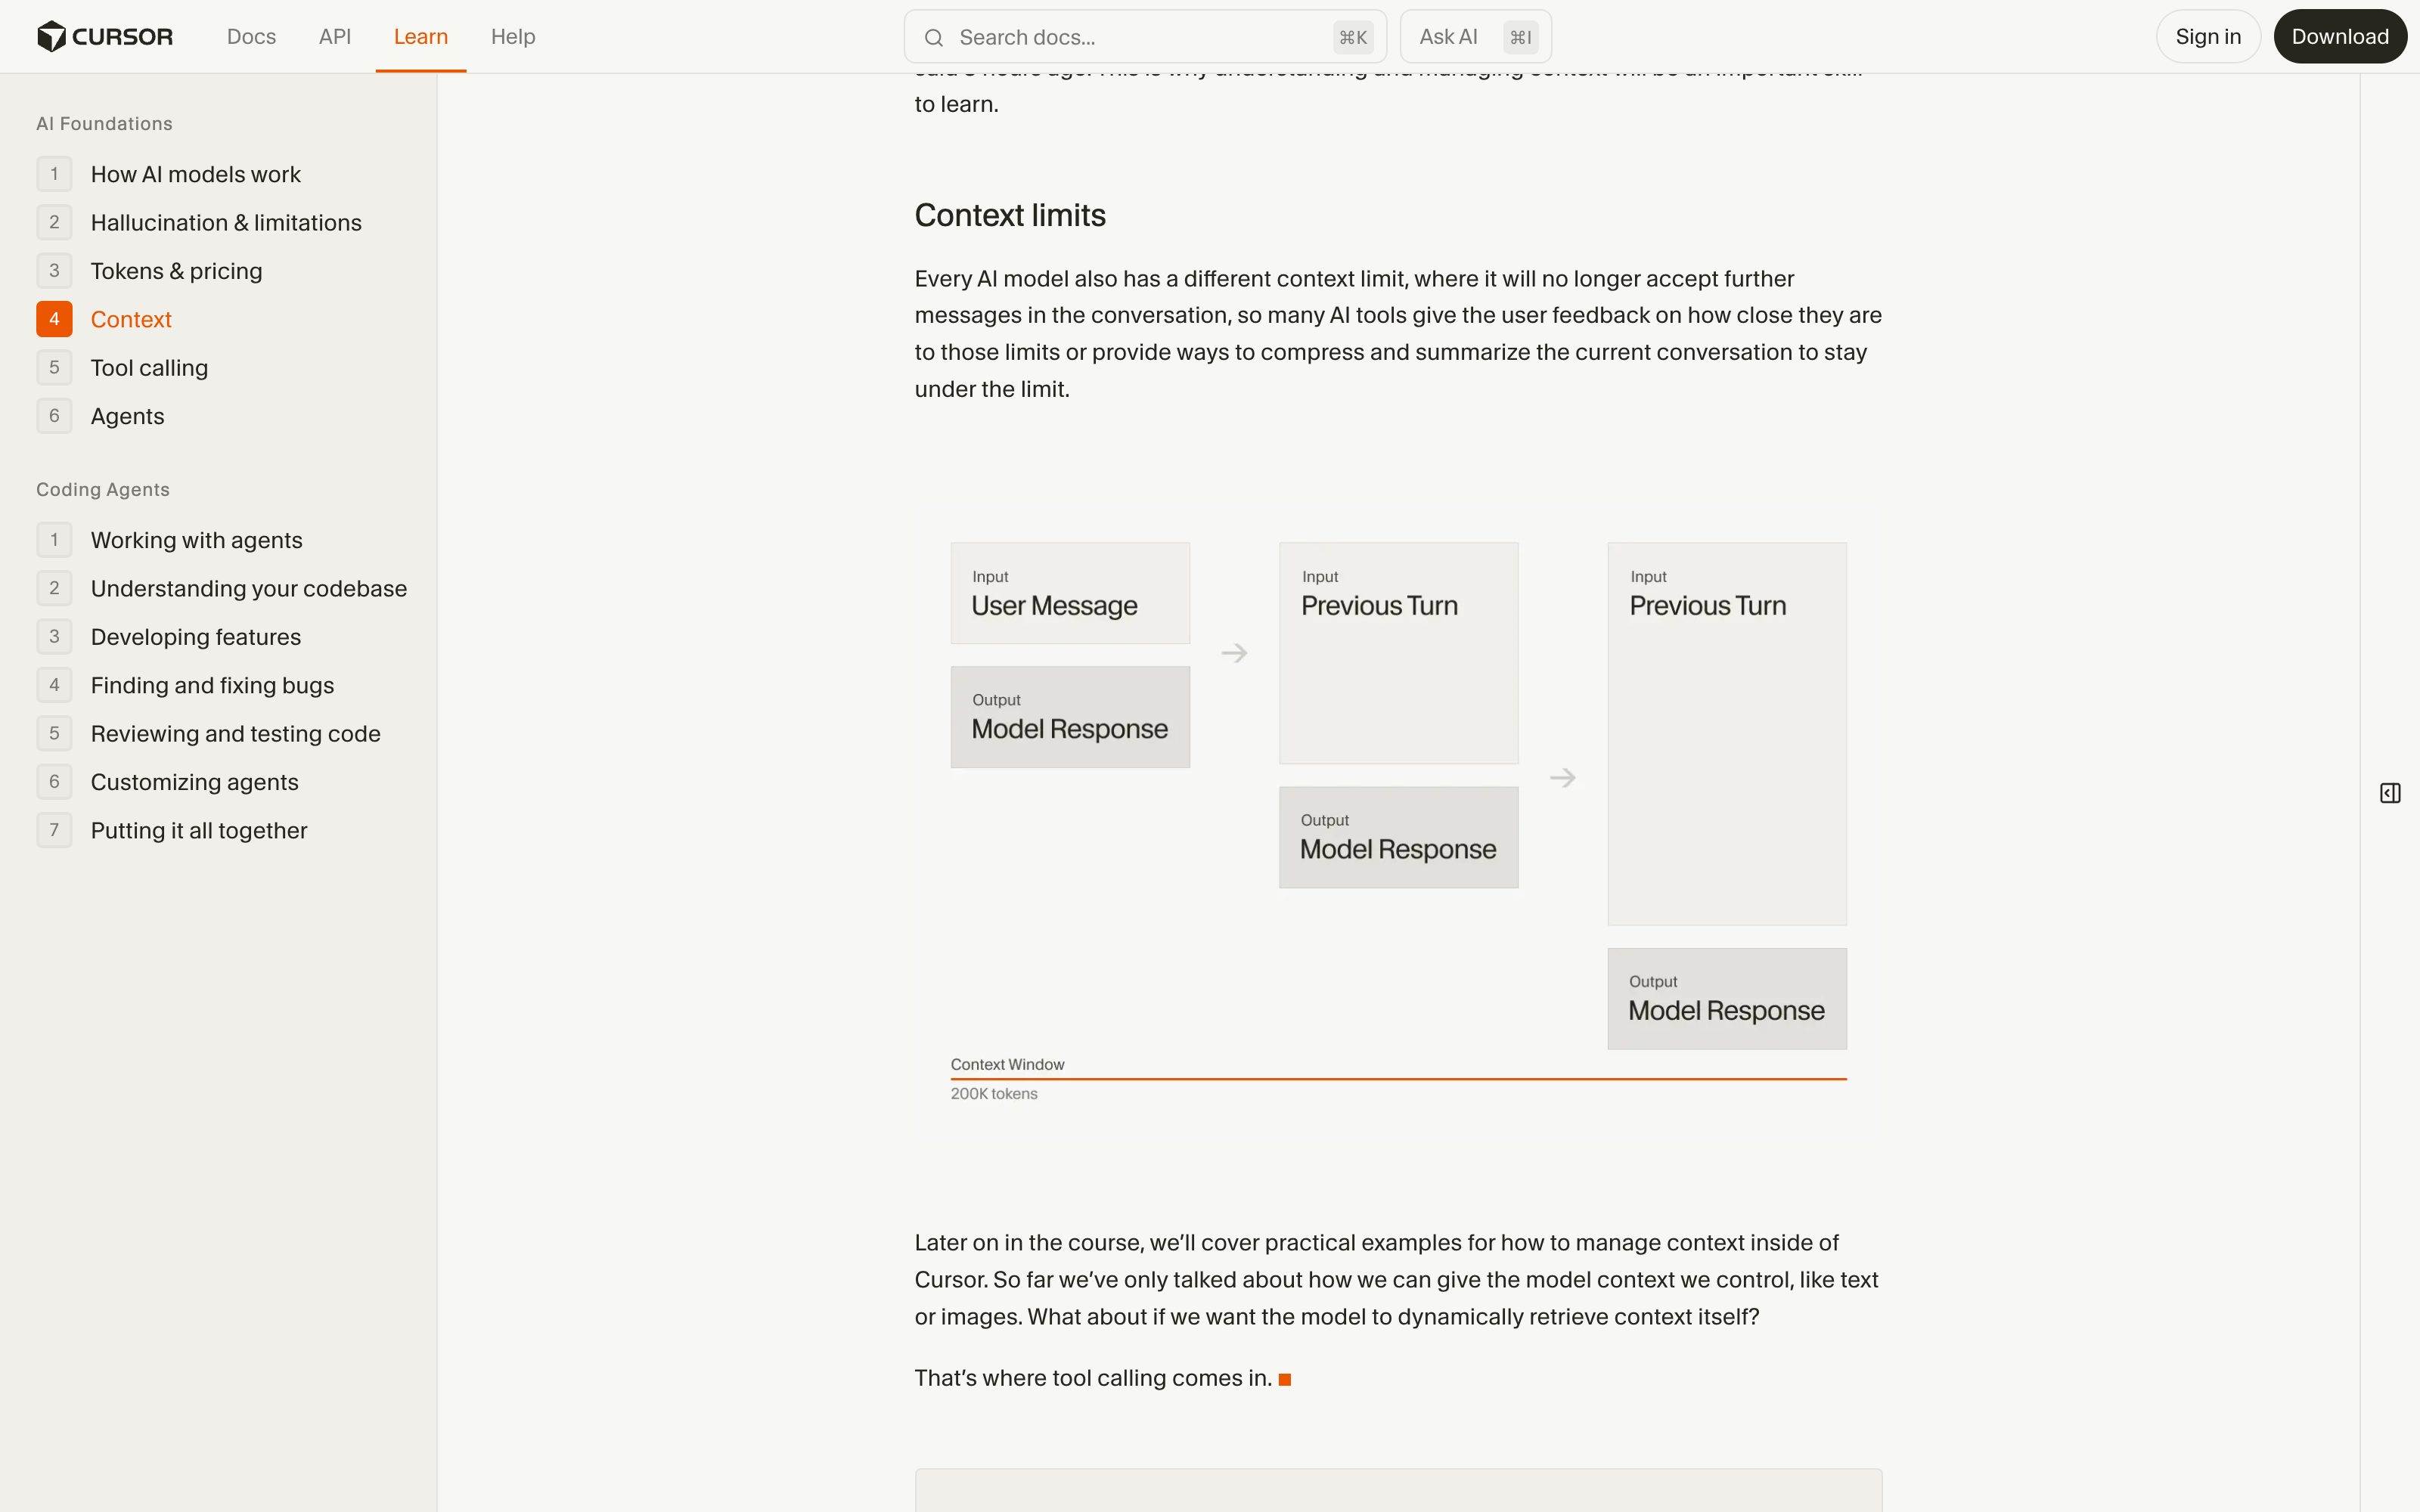The image size is (2420, 1512).
Task: Click the Context Window label
Action: [1007, 1064]
